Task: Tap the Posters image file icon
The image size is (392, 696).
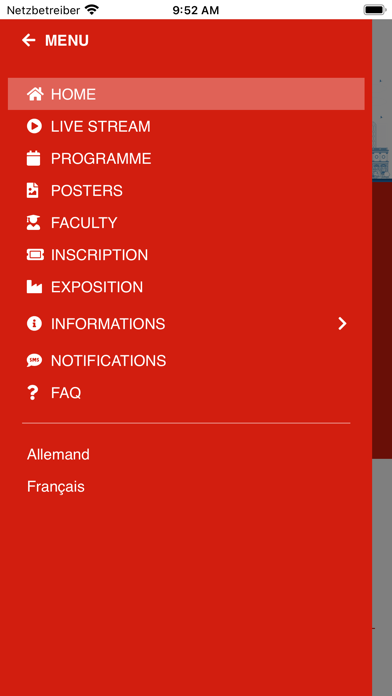Action: click(32, 190)
